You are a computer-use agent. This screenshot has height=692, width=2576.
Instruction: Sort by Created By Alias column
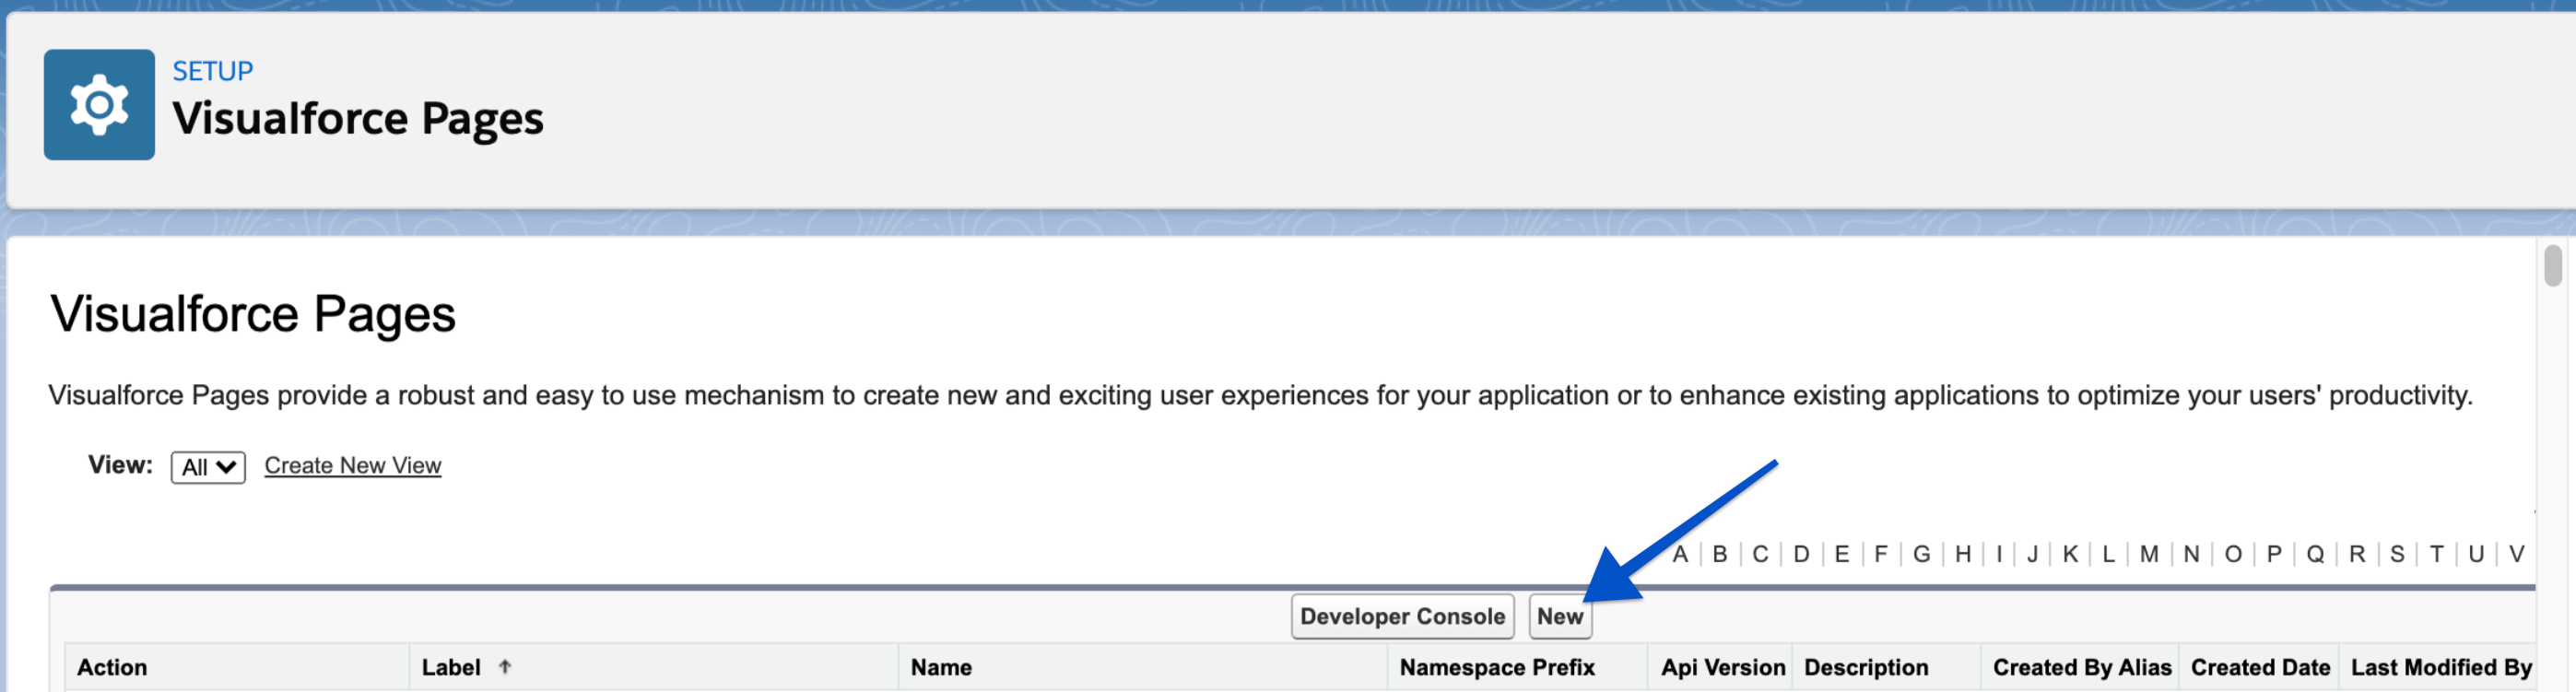[2082, 667]
